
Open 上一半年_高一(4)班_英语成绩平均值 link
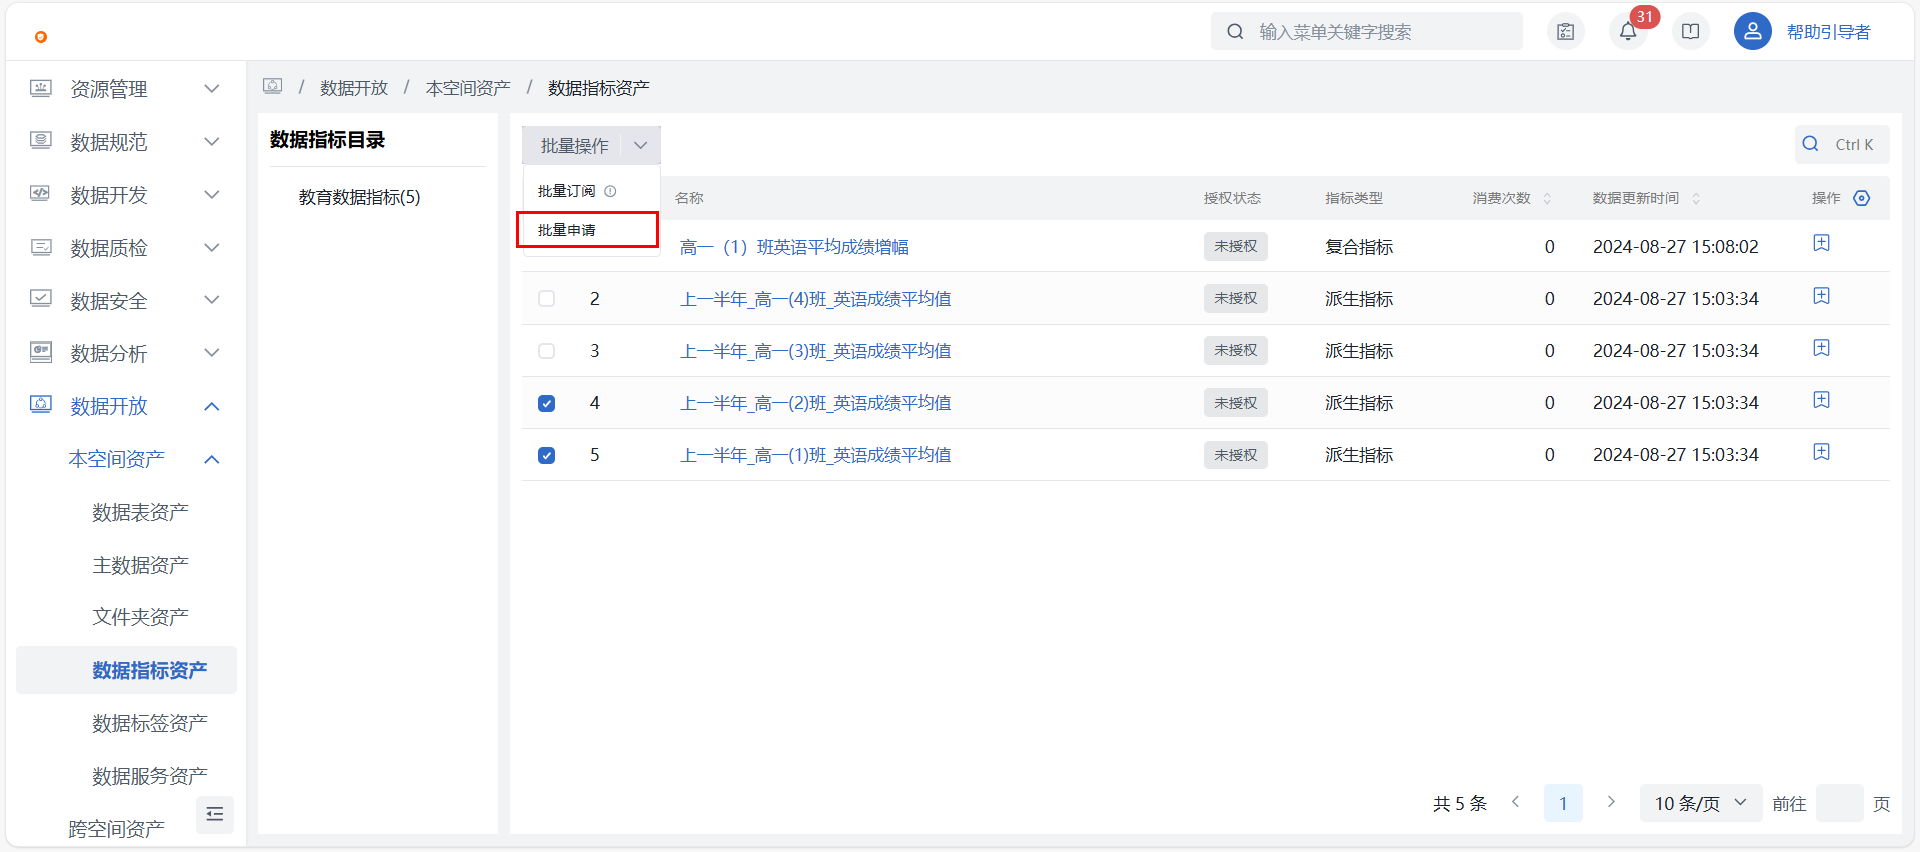coord(815,299)
